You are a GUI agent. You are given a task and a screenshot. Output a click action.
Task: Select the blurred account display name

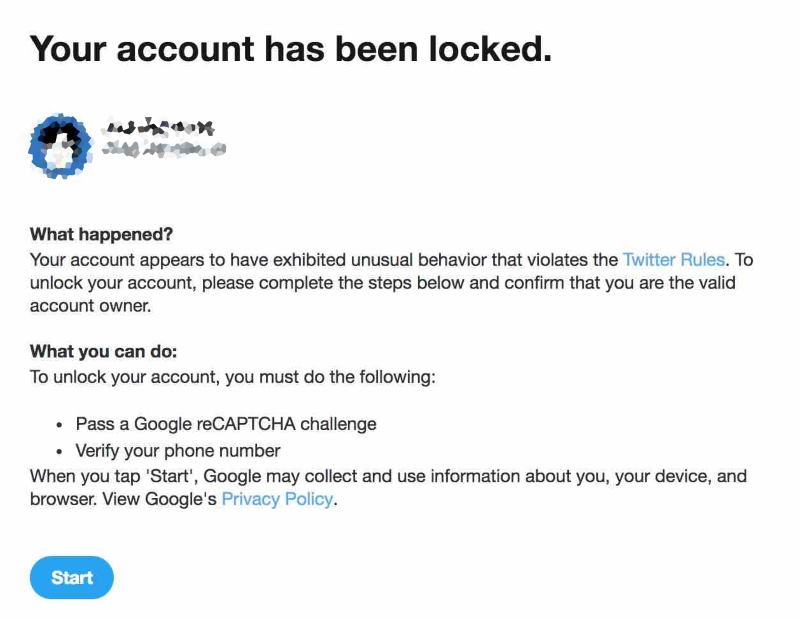pyautogui.click(x=158, y=128)
